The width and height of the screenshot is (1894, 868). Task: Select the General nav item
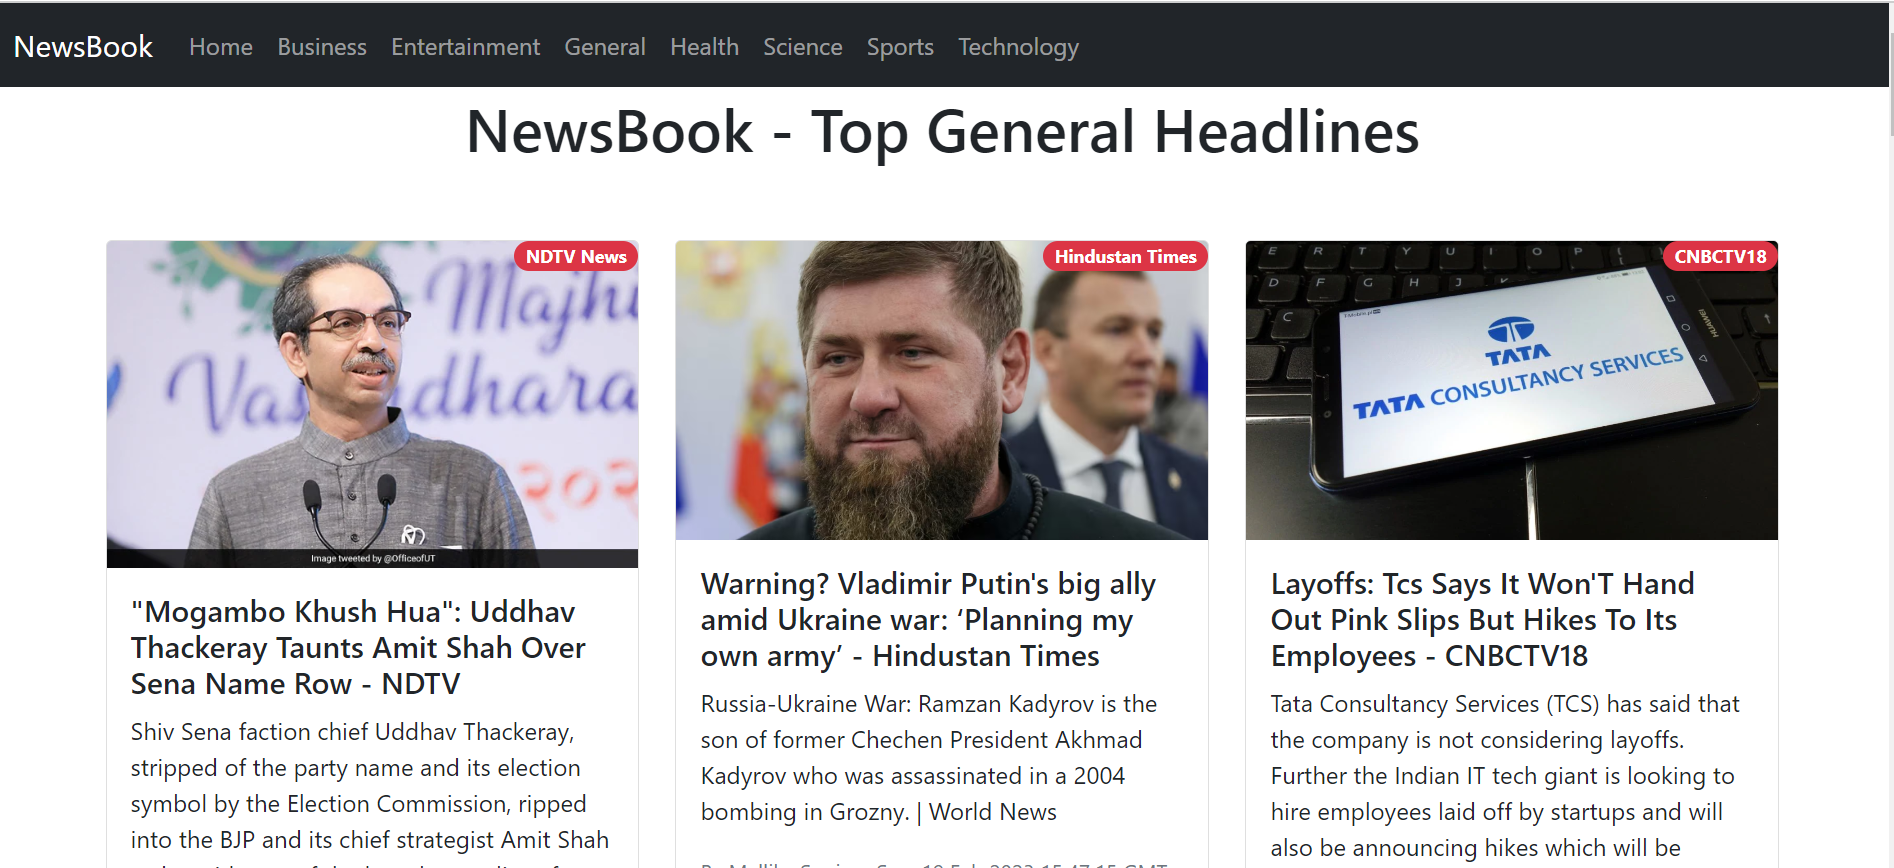coord(605,47)
